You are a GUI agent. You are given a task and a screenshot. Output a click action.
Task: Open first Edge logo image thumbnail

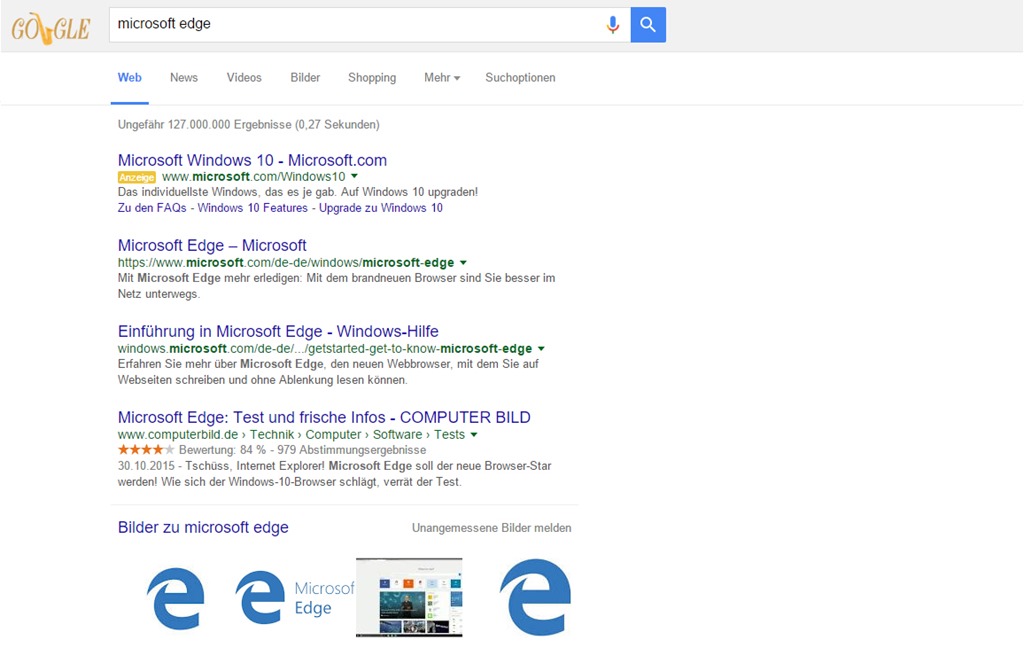pos(175,598)
